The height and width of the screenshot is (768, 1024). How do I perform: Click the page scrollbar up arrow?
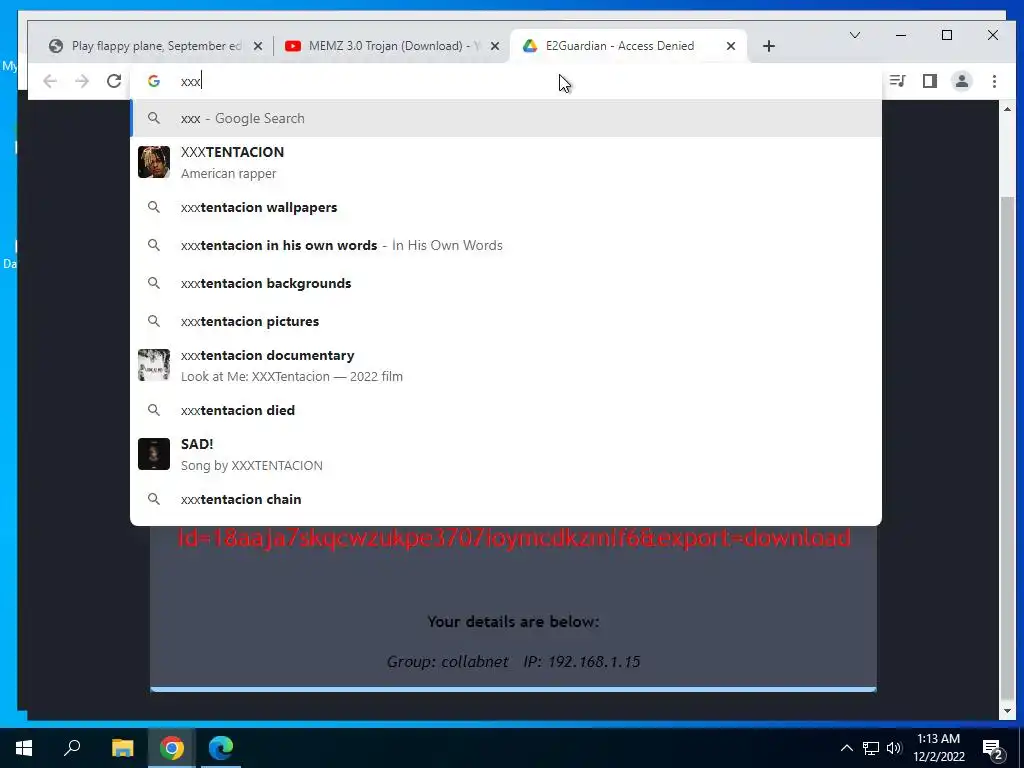[1008, 109]
